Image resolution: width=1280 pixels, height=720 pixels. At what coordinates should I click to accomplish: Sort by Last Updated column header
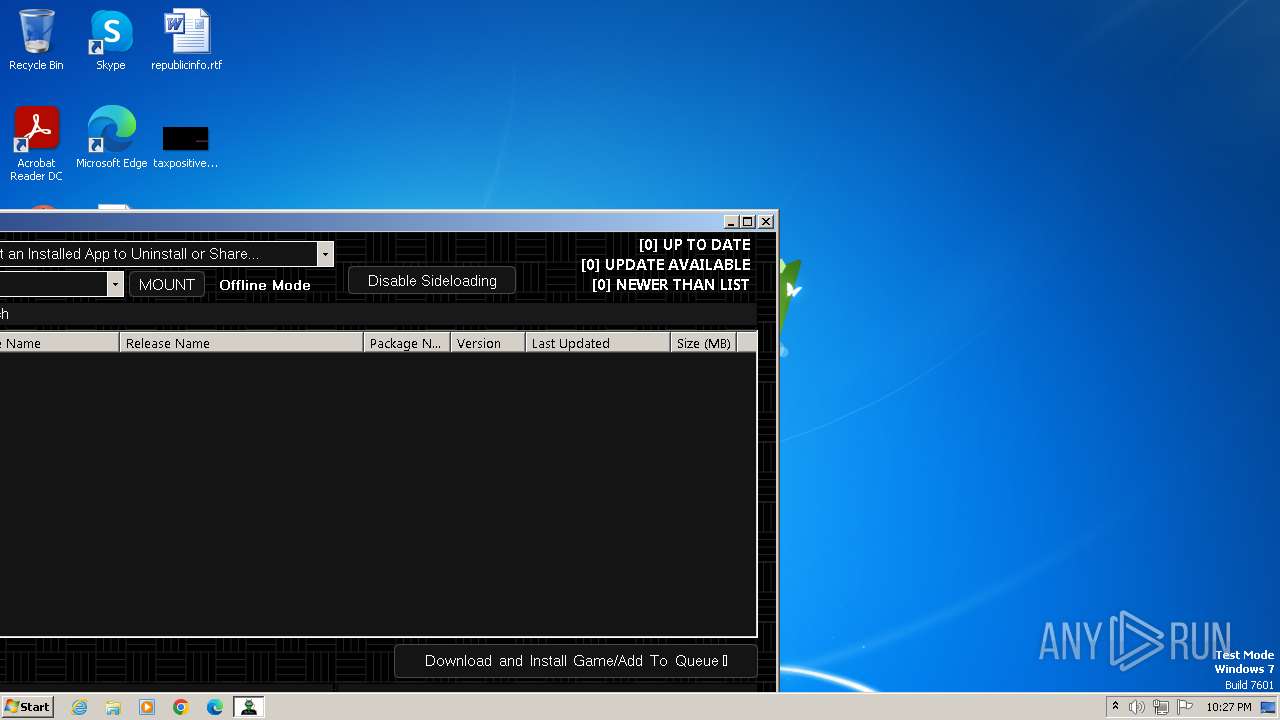pos(598,343)
